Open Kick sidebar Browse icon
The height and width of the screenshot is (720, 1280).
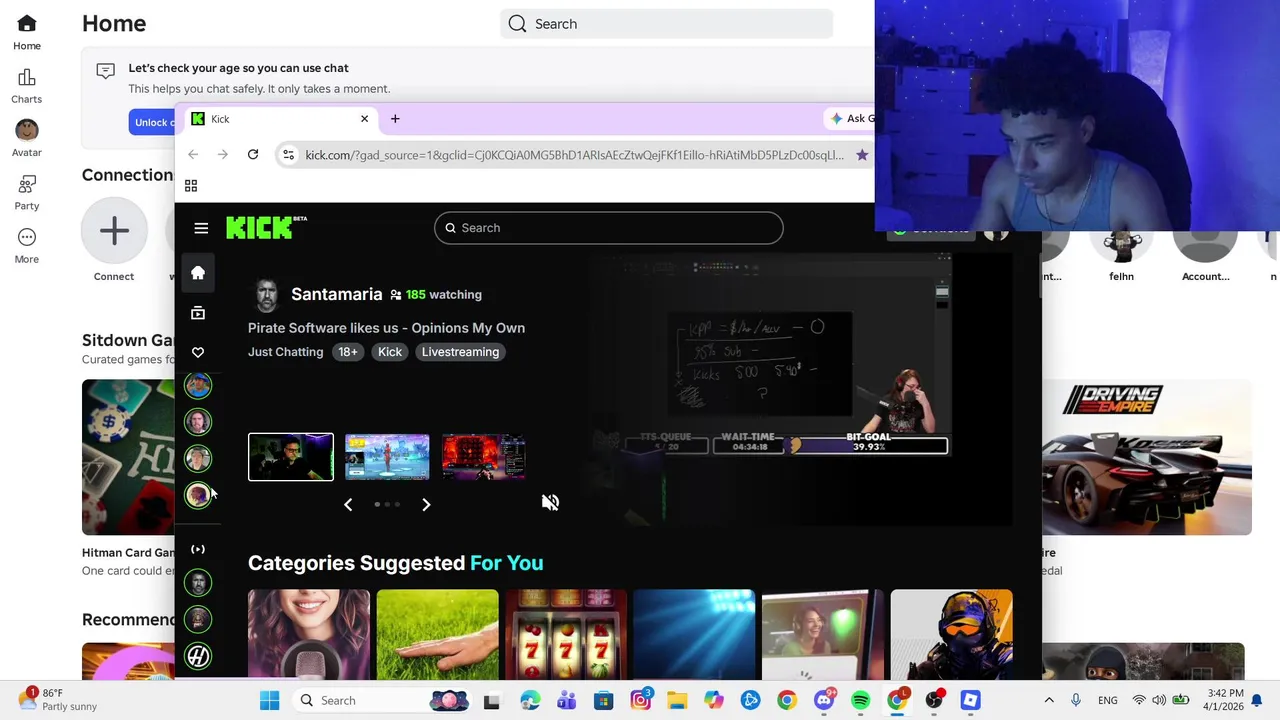[x=198, y=313]
